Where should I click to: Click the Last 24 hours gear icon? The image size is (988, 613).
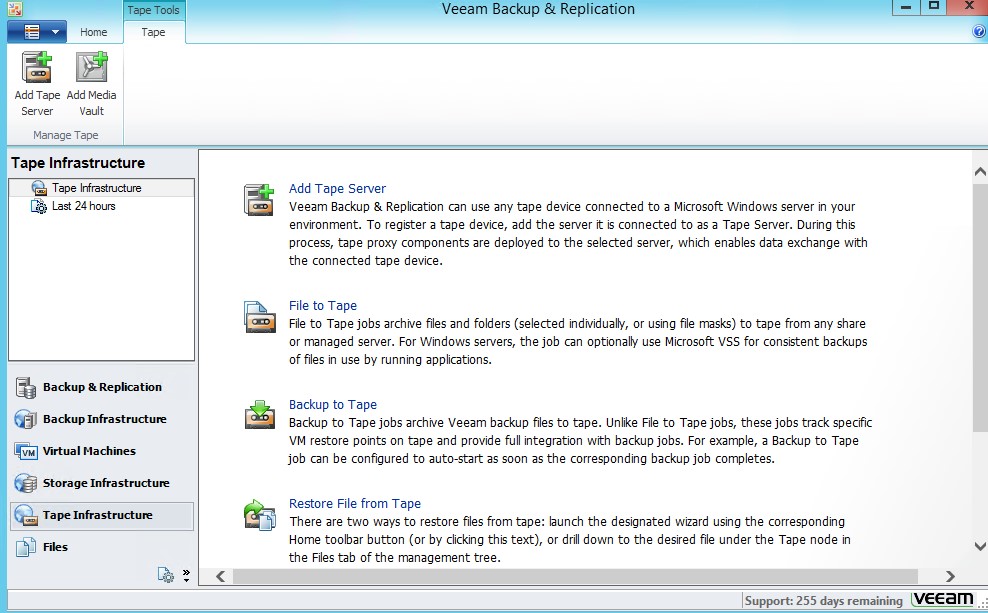pos(39,206)
